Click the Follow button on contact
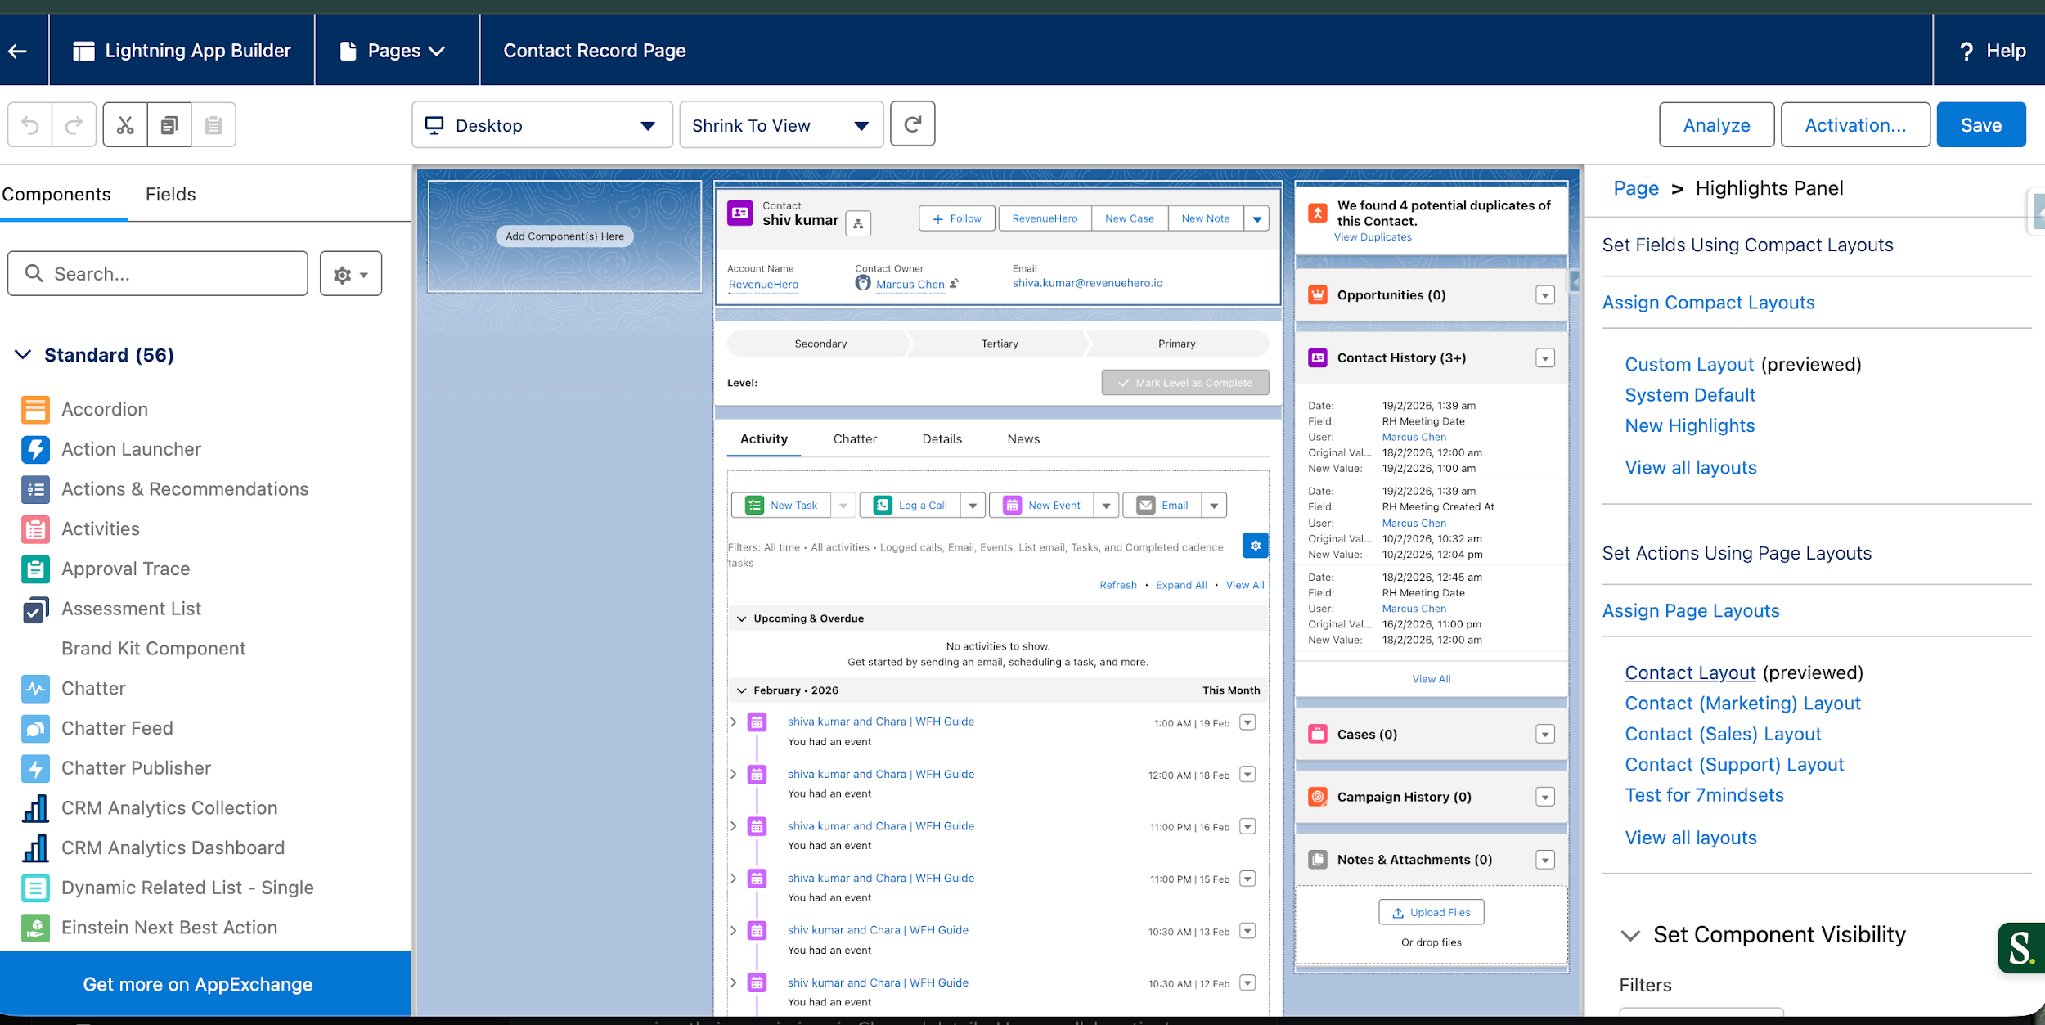The image size is (2045, 1025). (957, 219)
